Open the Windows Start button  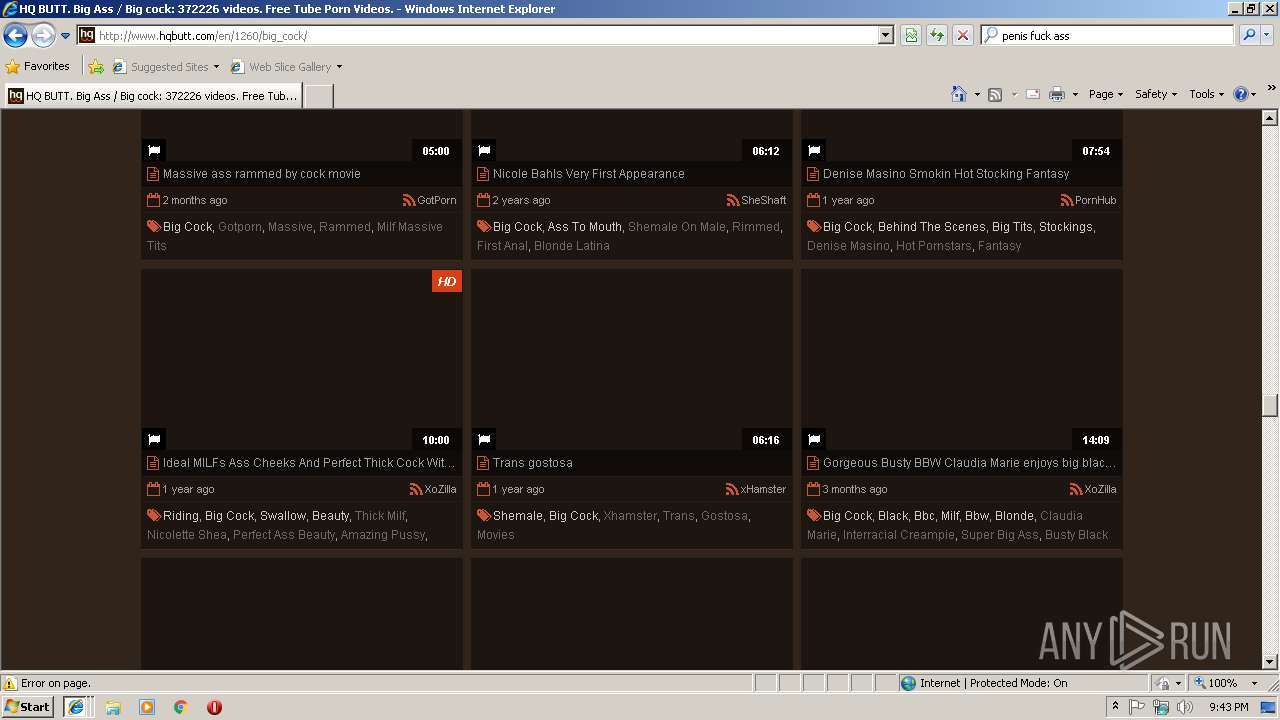pyautogui.click(x=27, y=707)
